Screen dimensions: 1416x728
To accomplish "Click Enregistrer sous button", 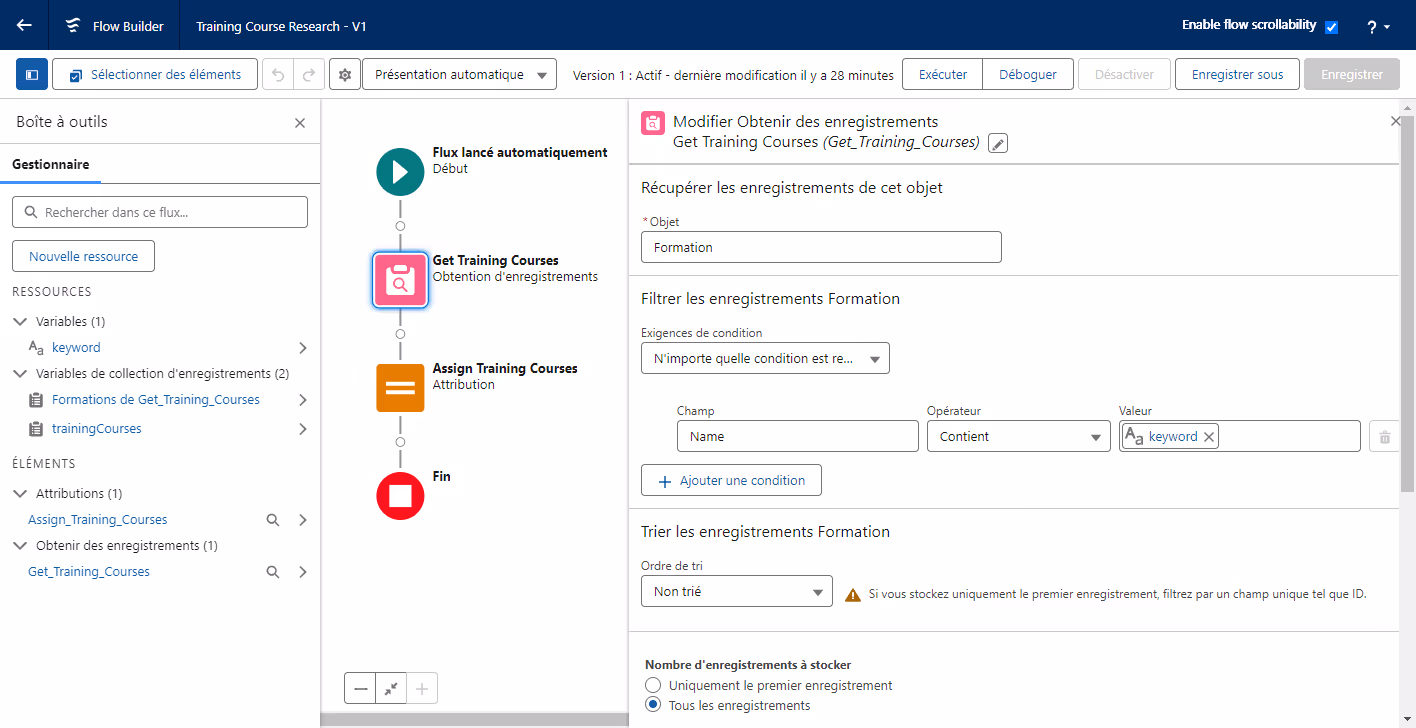I will (x=1238, y=74).
